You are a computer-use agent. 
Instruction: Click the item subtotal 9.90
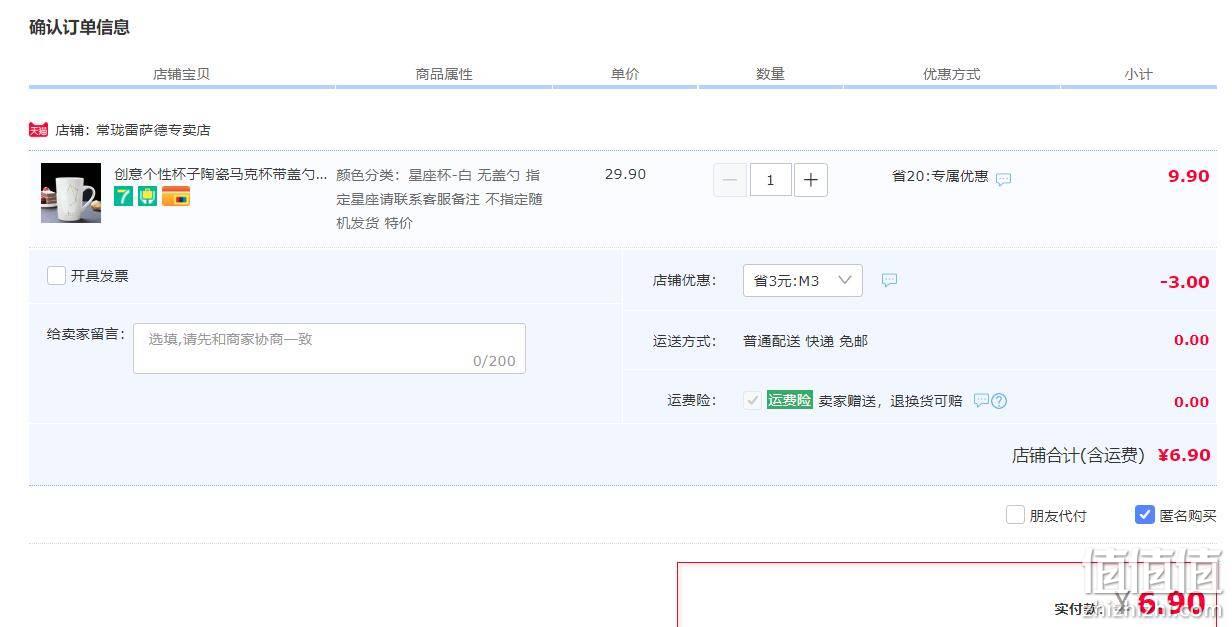(1189, 176)
